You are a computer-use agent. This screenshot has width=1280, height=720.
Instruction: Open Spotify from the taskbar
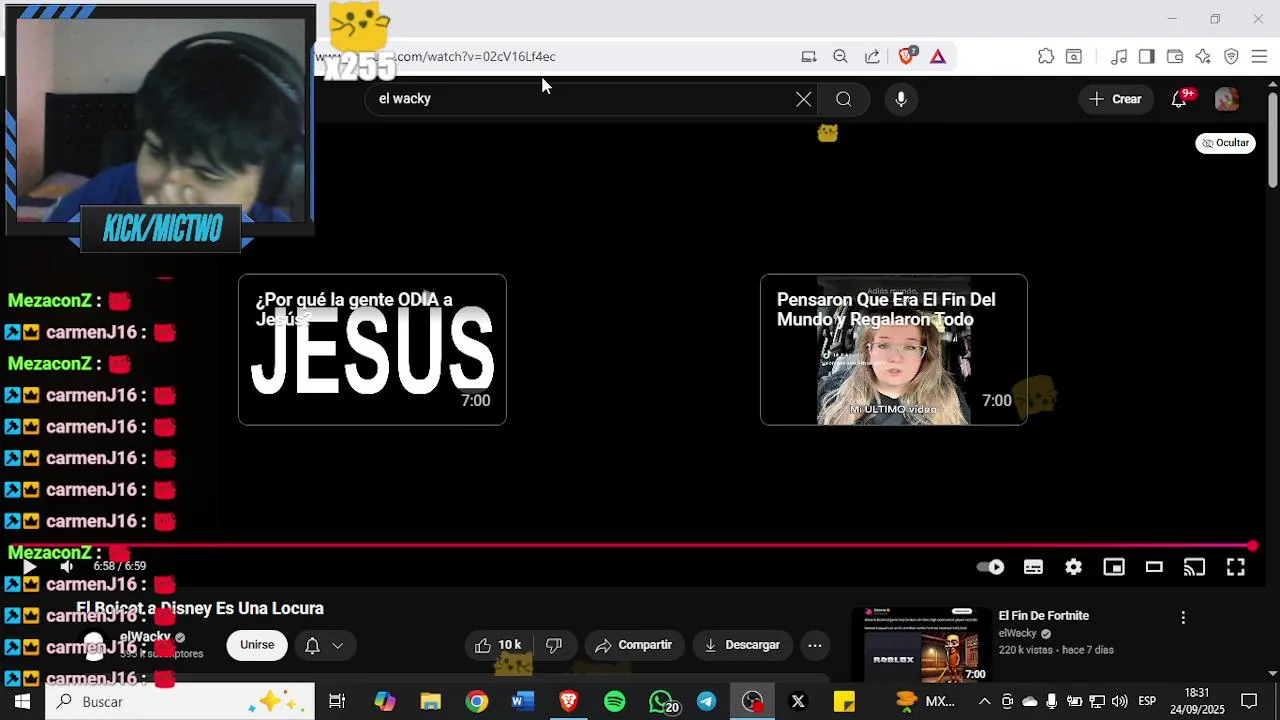(x=614, y=702)
